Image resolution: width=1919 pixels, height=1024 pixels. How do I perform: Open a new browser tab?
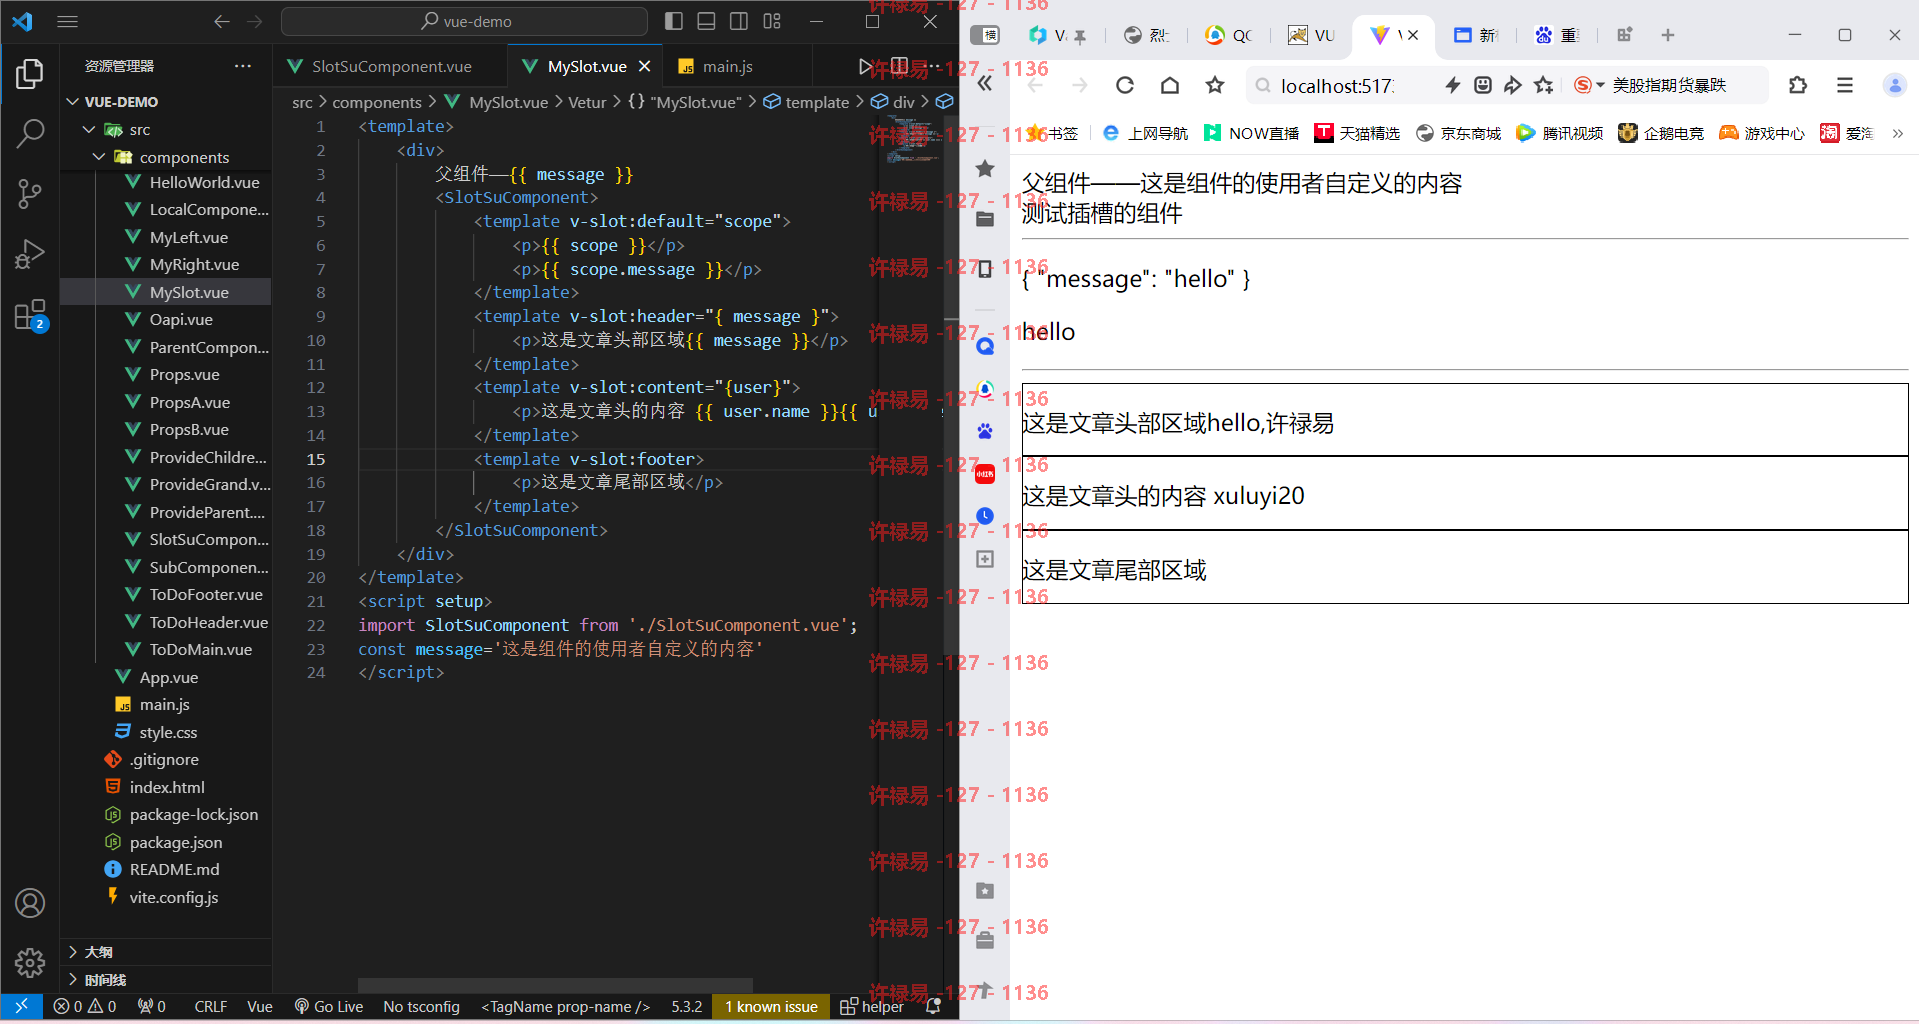coord(1668,35)
